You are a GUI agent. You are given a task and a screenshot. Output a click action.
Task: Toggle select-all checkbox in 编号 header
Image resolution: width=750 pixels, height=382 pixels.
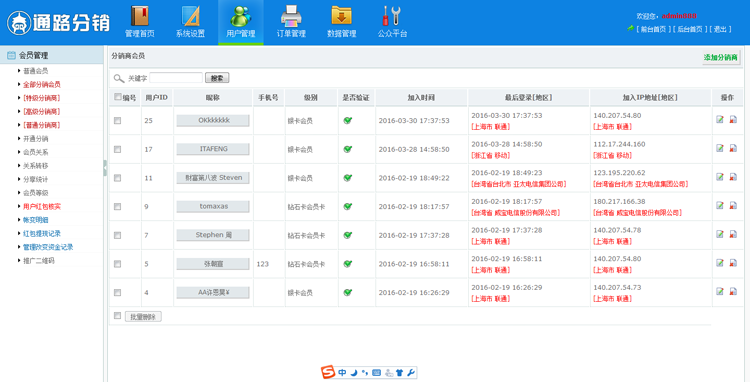pos(118,97)
